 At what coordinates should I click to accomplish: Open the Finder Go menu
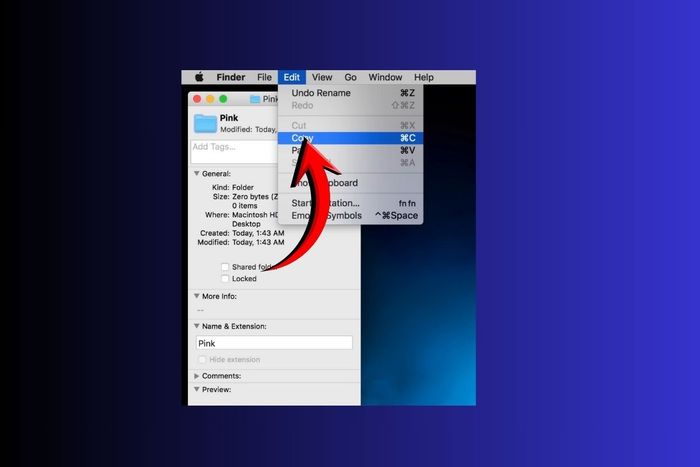[350, 77]
